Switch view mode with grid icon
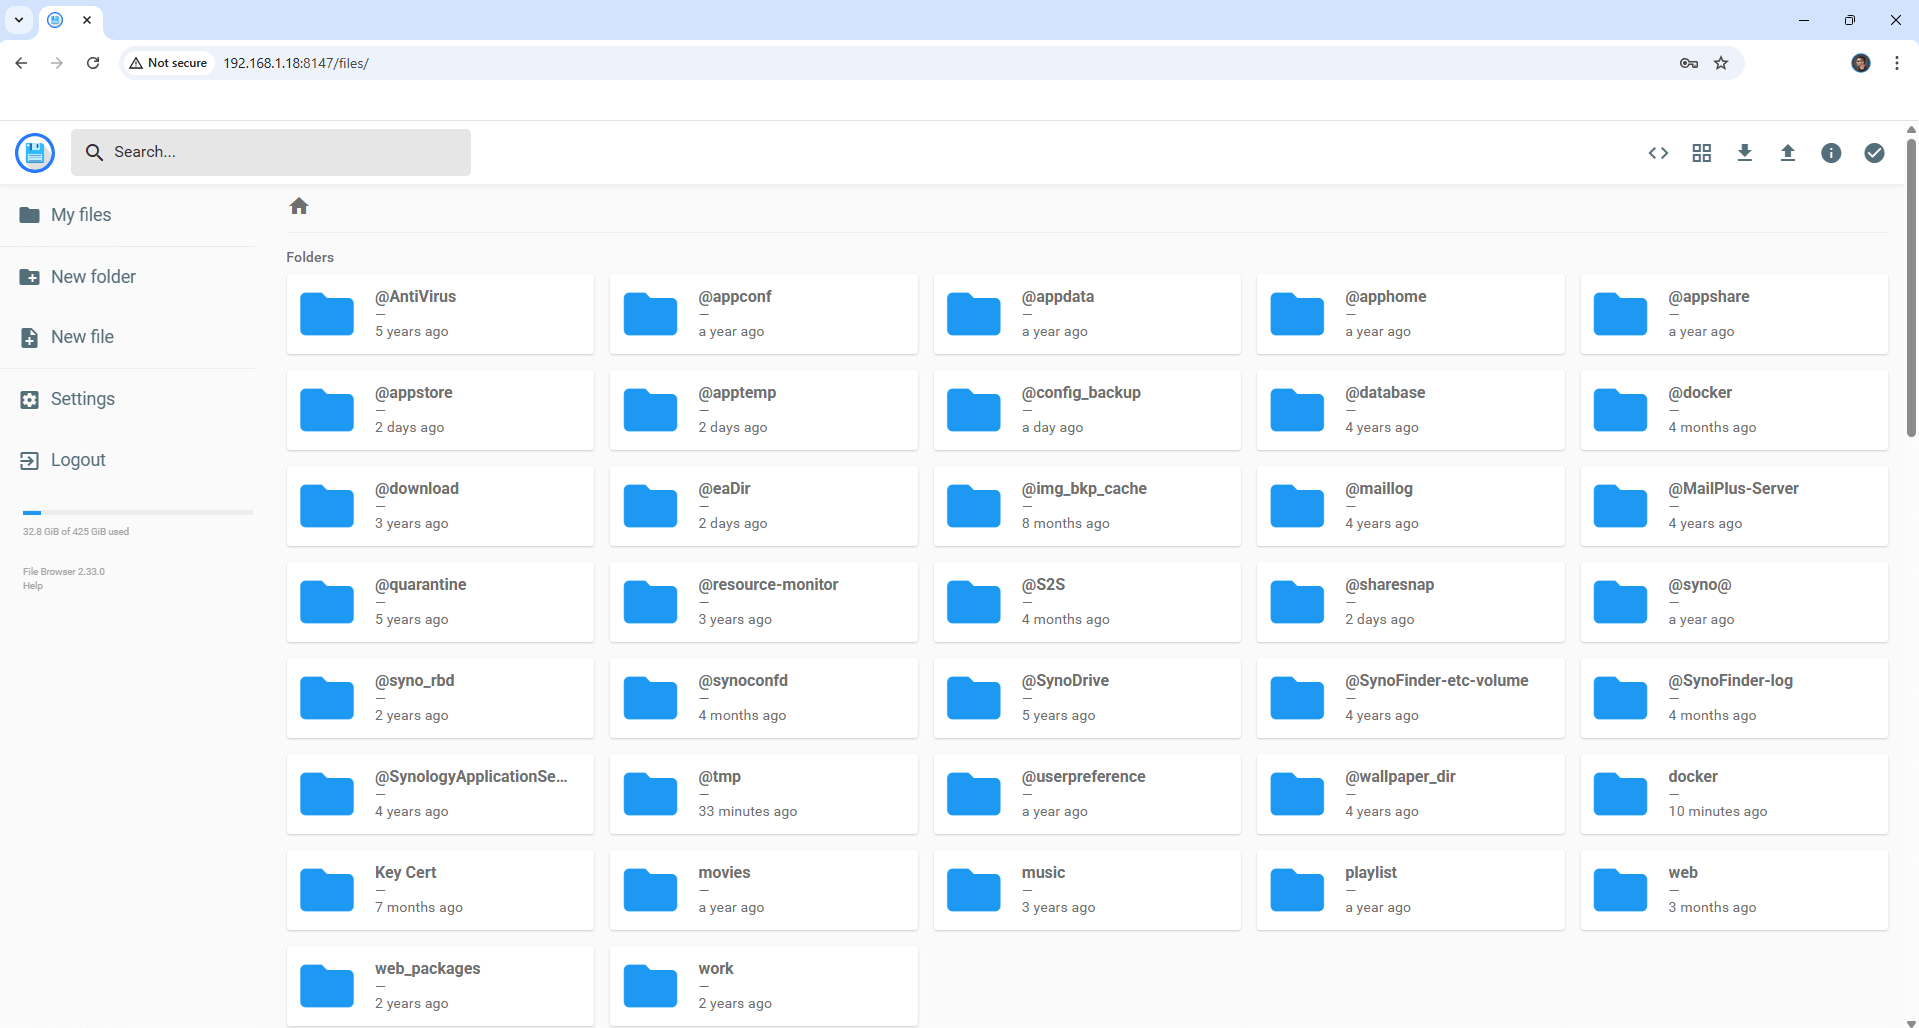 pos(1701,153)
